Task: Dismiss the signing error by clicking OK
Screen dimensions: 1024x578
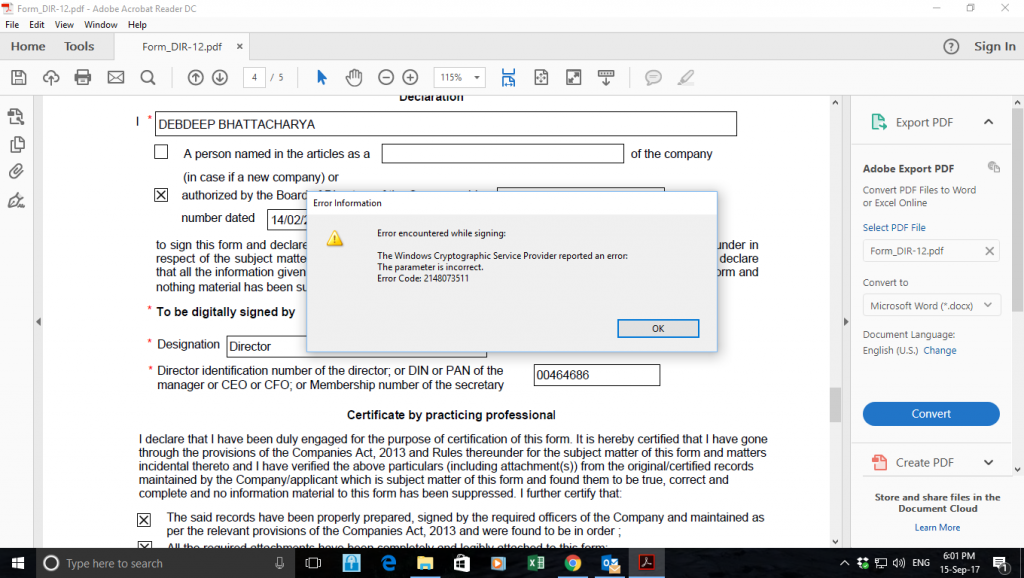Action: pos(658,328)
